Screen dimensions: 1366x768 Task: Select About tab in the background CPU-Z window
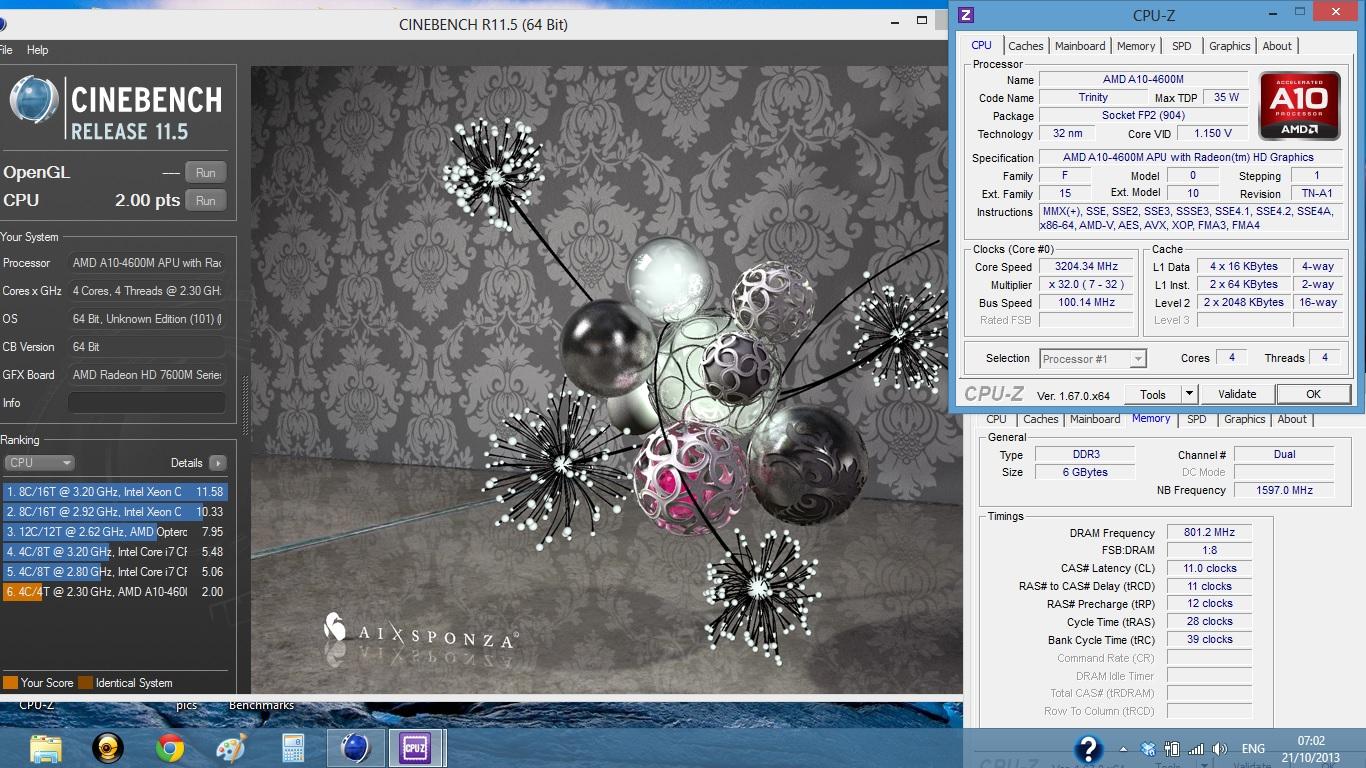coord(1292,420)
